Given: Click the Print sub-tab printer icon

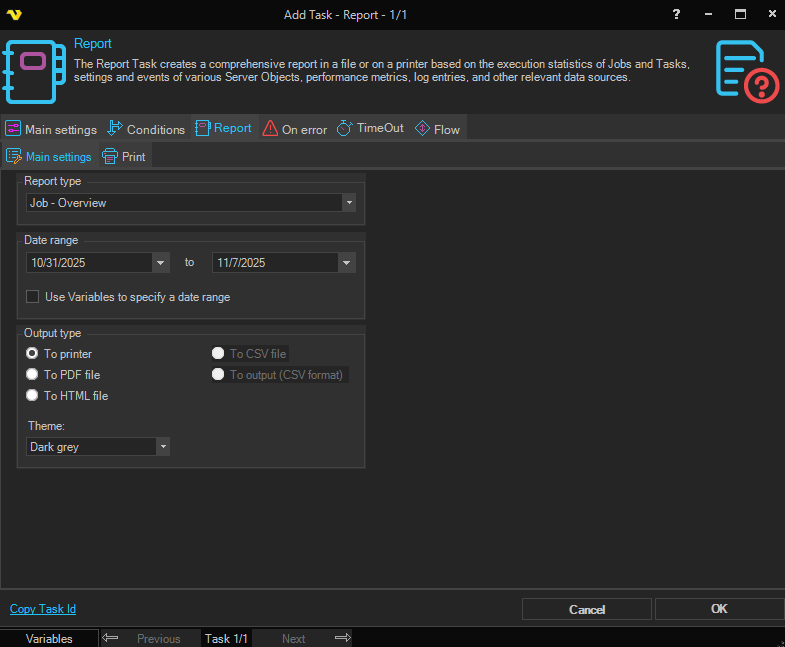Looking at the screenshot, I should point(110,157).
